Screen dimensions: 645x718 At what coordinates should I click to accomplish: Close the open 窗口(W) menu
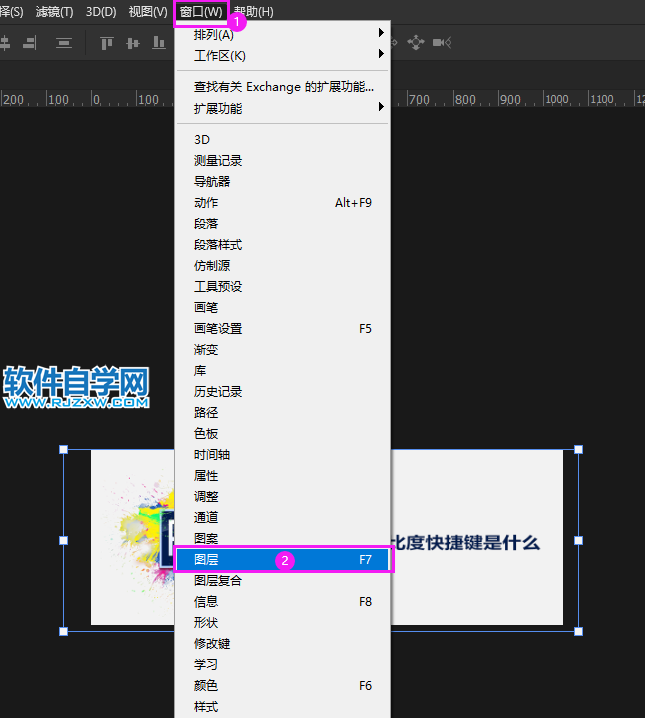(201, 11)
